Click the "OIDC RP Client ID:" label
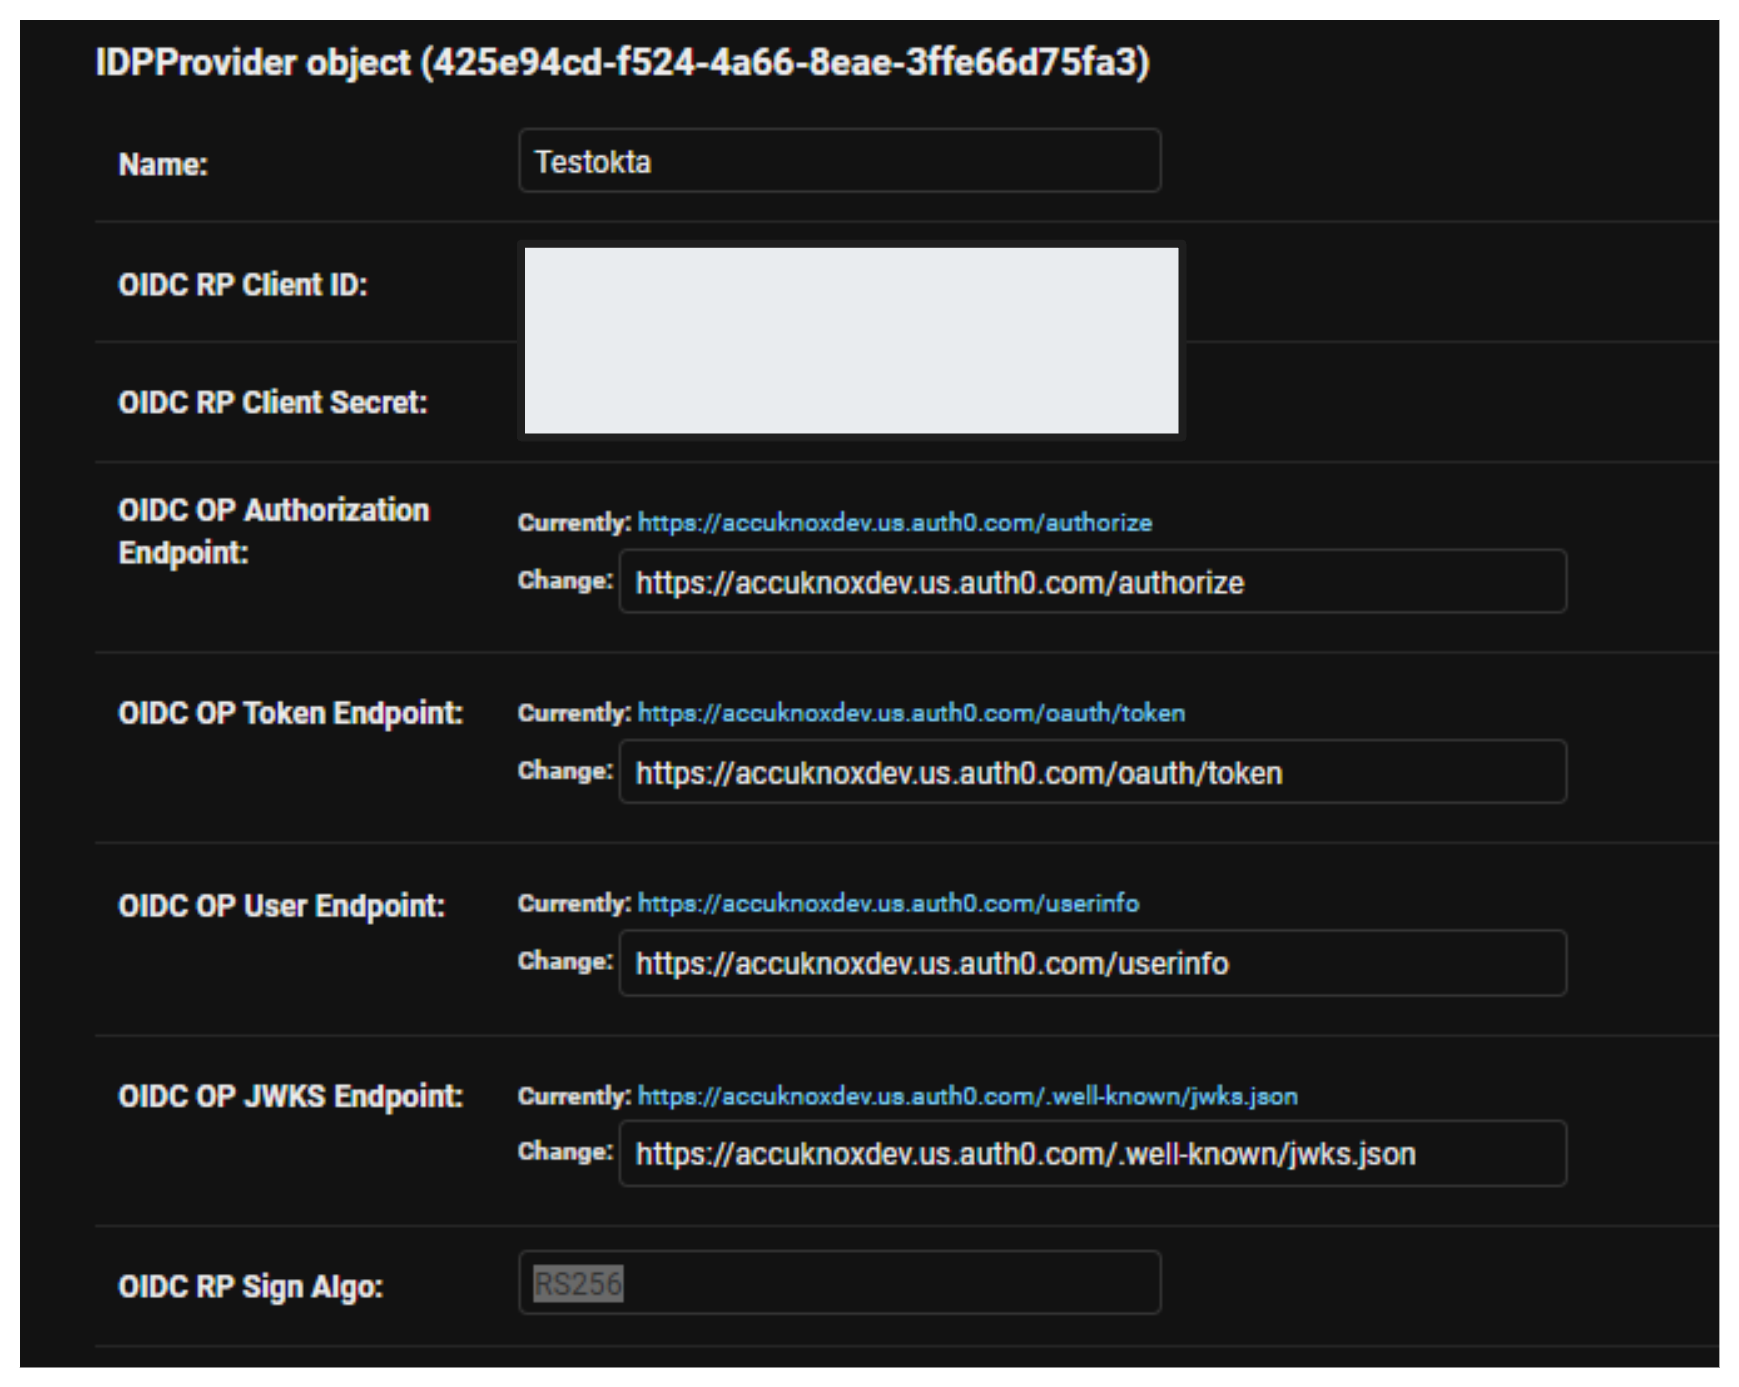The width and height of the screenshot is (1739, 1387). pyautogui.click(x=243, y=285)
